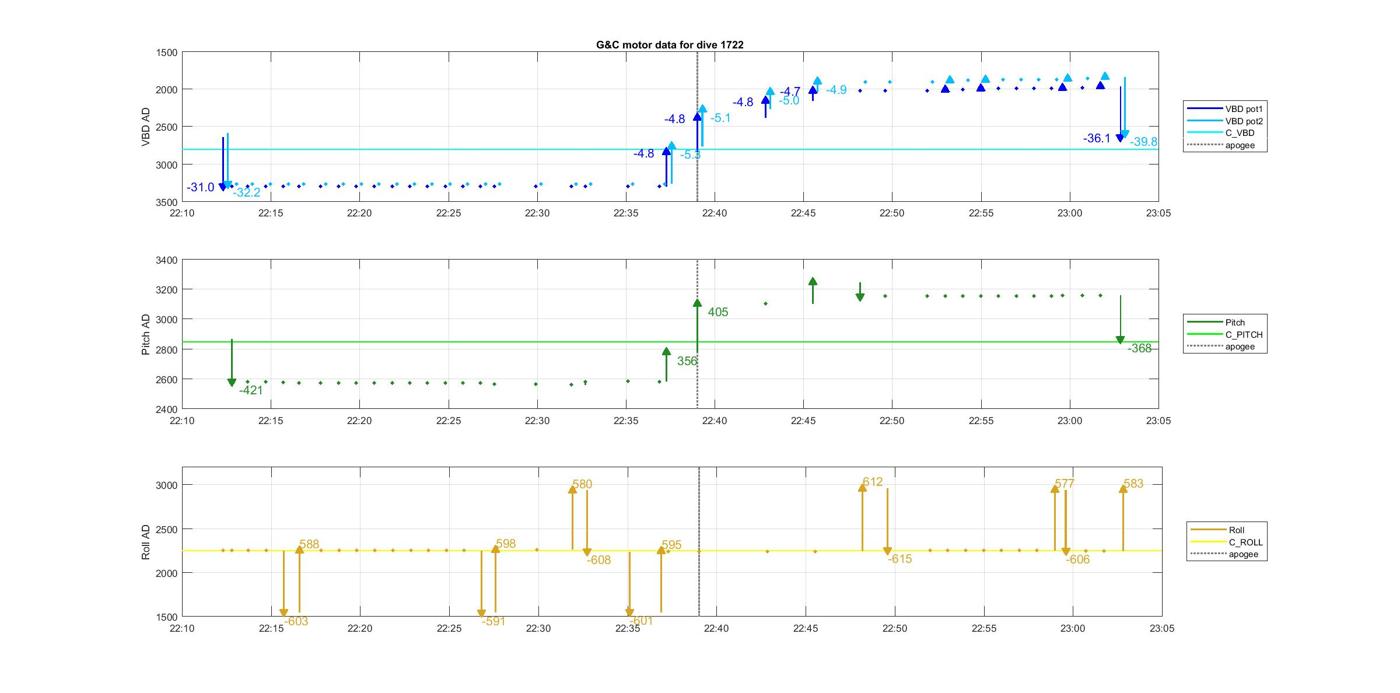Click the '-606' roll data label

point(1078,560)
